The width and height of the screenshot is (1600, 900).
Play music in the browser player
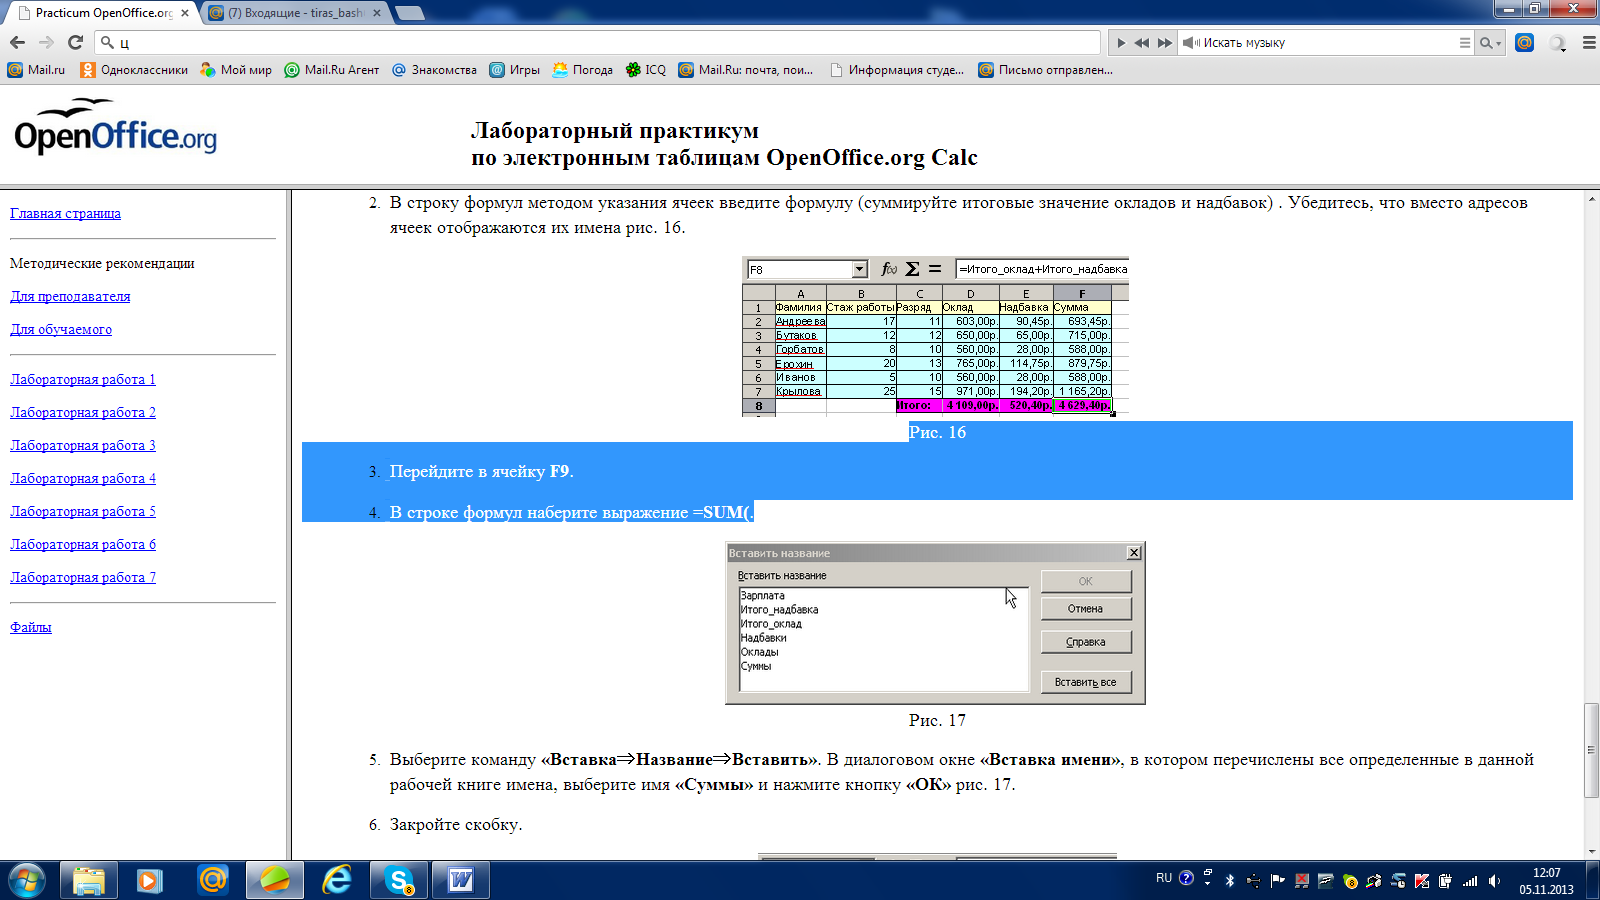(x=1121, y=43)
